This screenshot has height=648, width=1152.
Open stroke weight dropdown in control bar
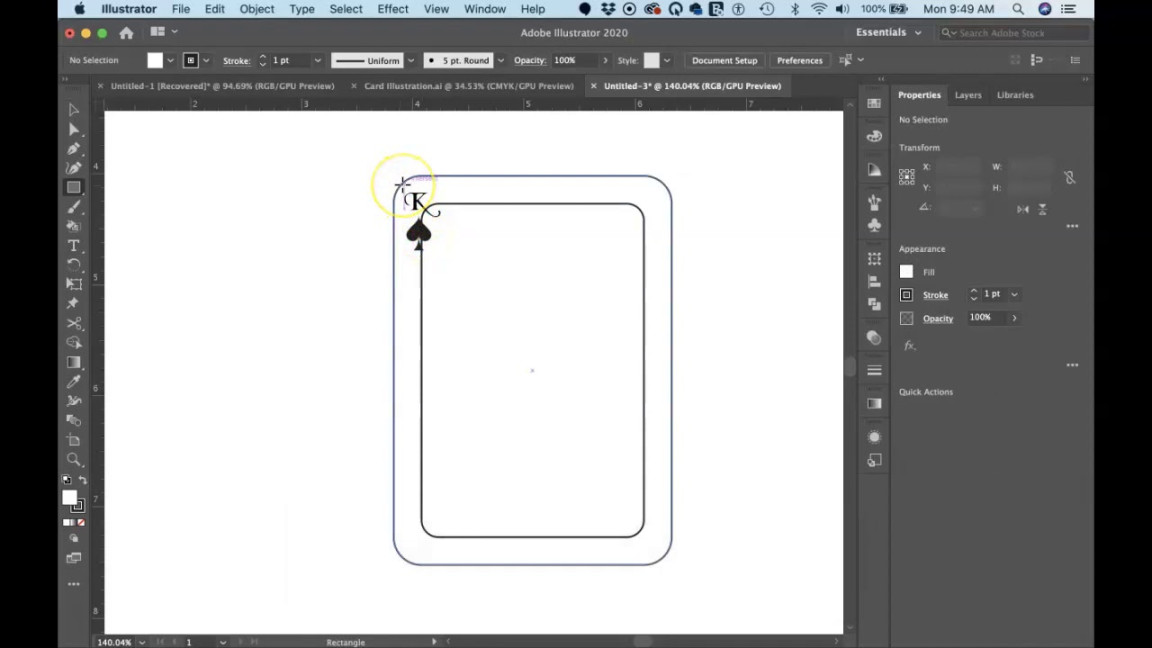[317, 60]
